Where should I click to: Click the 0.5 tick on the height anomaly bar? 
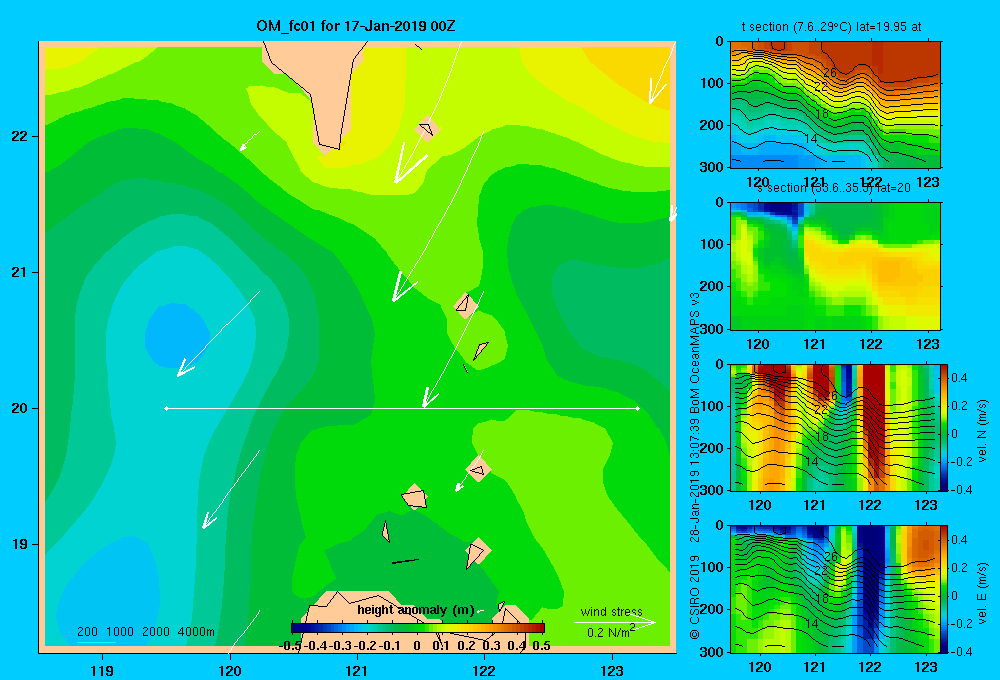541,646
